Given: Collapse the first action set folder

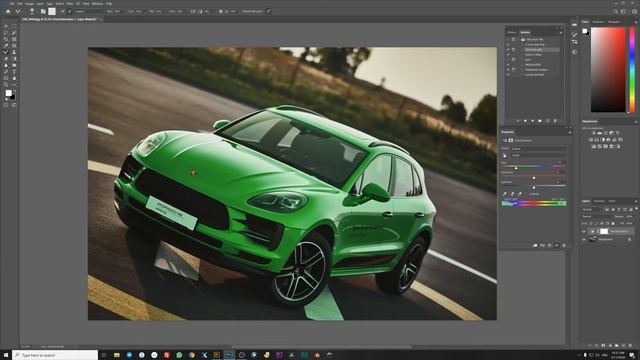Looking at the screenshot, I should click(519, 40).
